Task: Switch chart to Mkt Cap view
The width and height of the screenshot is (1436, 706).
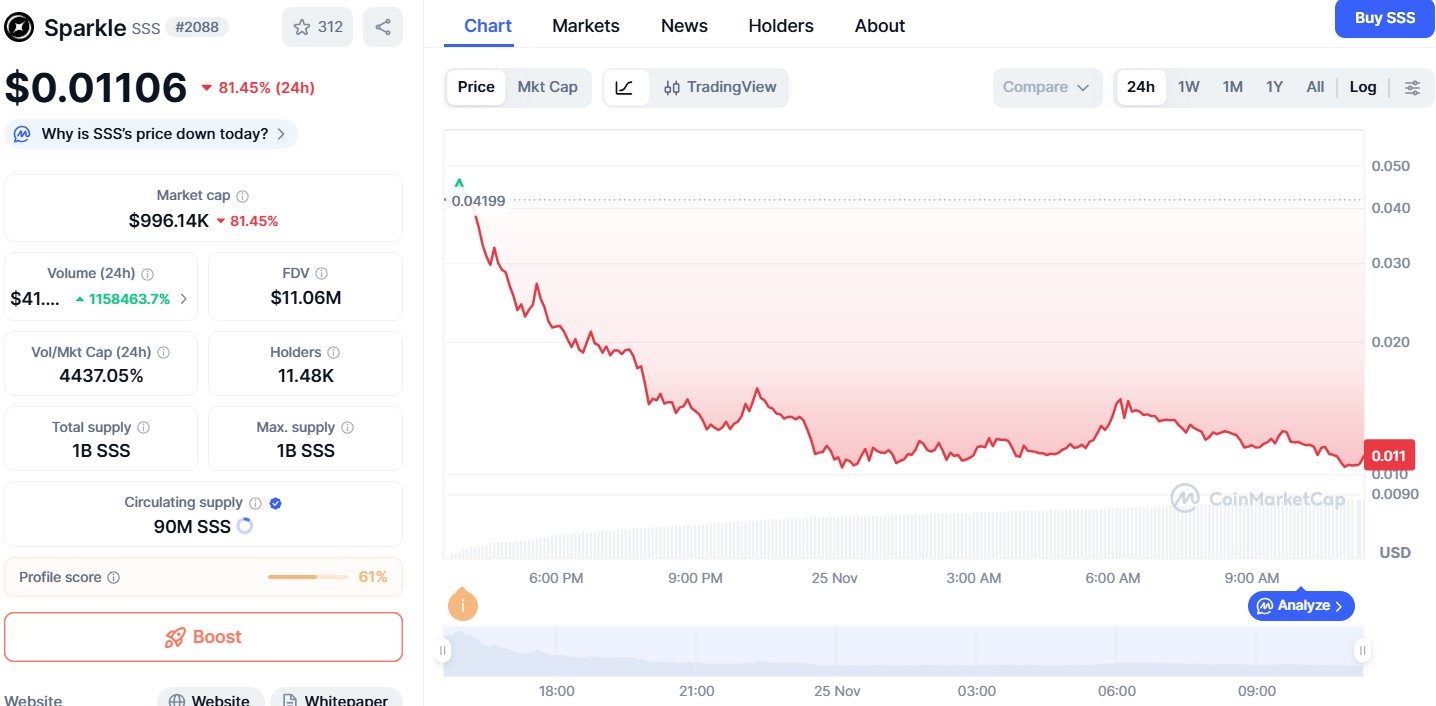Action: coord(547,87)
